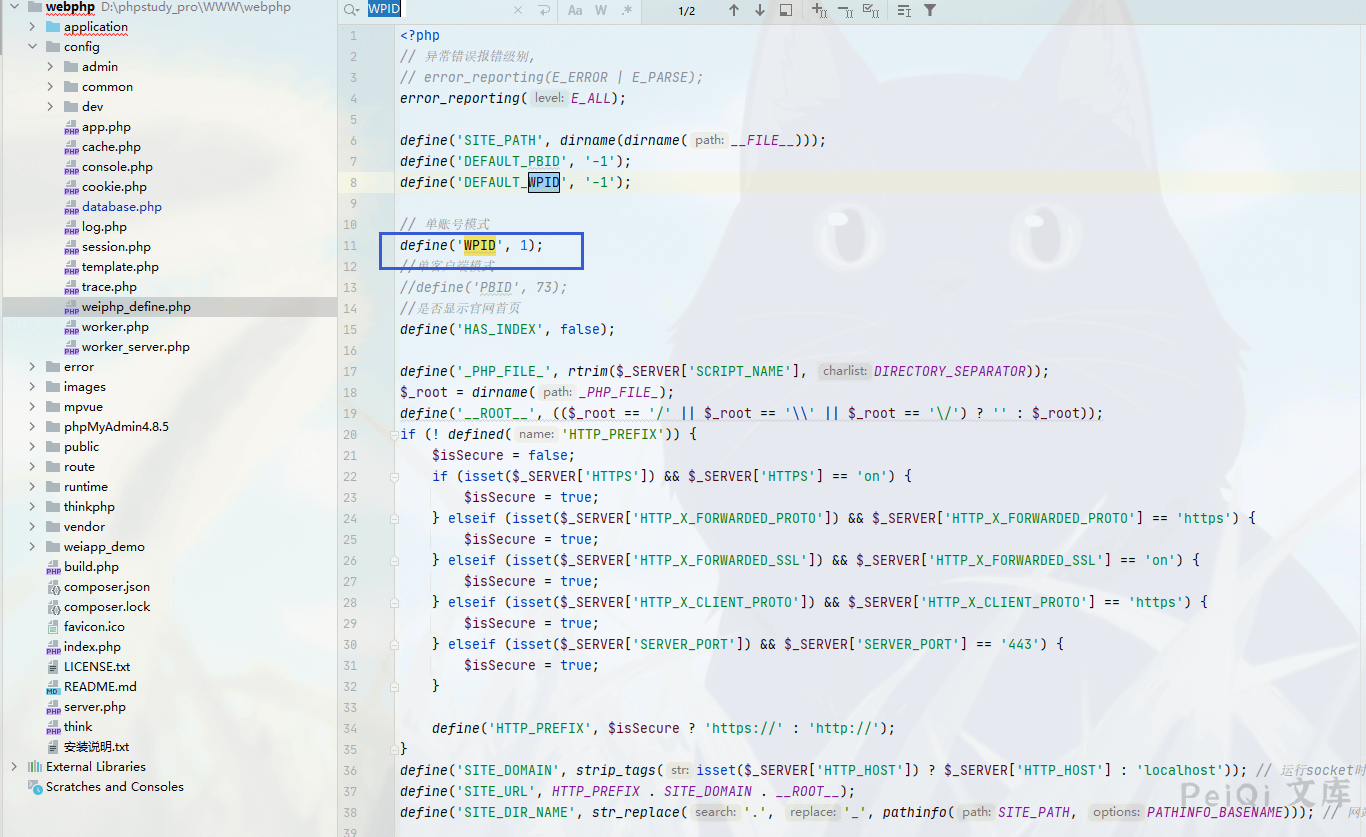Viewport: 1366px width, 837px height.
Task: Click the search filter funnel icon
Action: (x=930, y=10)
